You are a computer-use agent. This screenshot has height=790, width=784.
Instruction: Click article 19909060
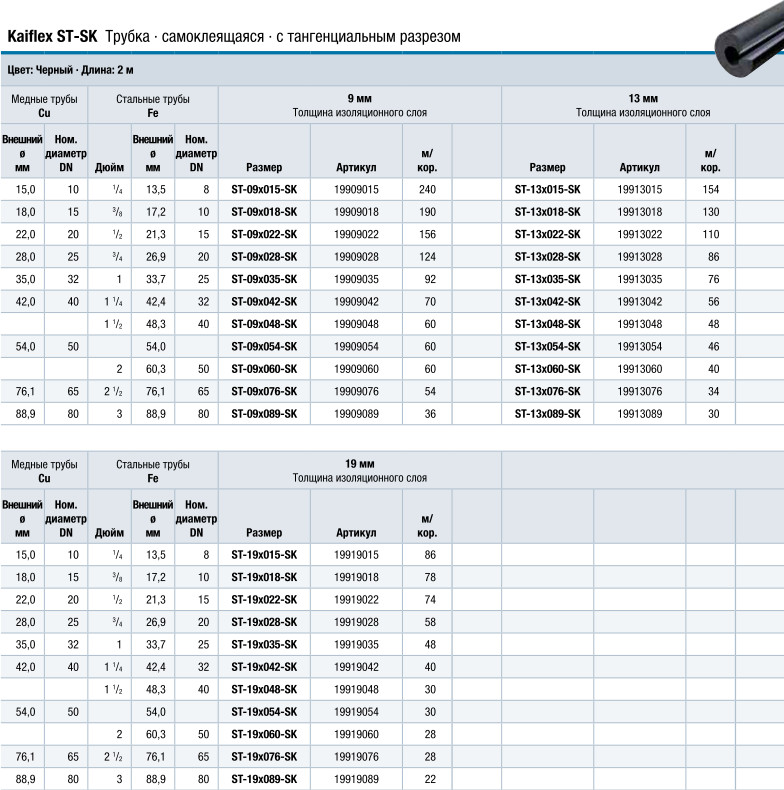click(356, 369)
